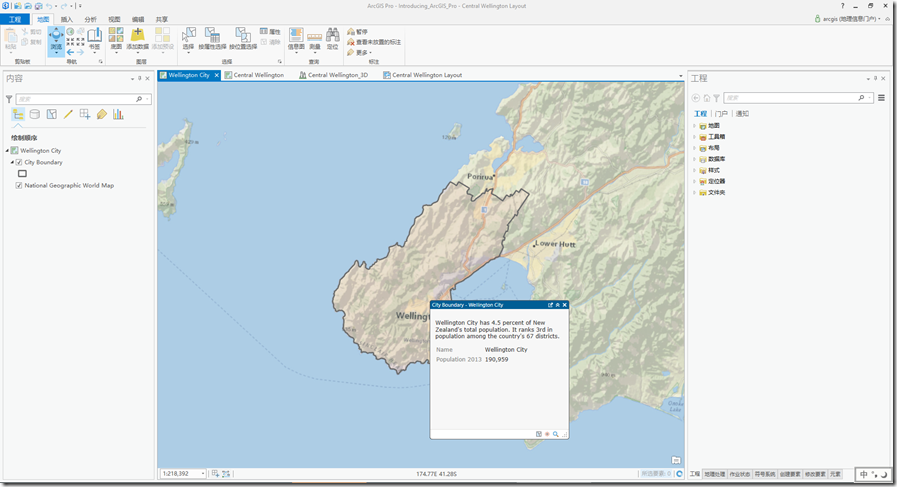Click the full extent globe icon
The image size is (897, 487).
tap(70, 31)
